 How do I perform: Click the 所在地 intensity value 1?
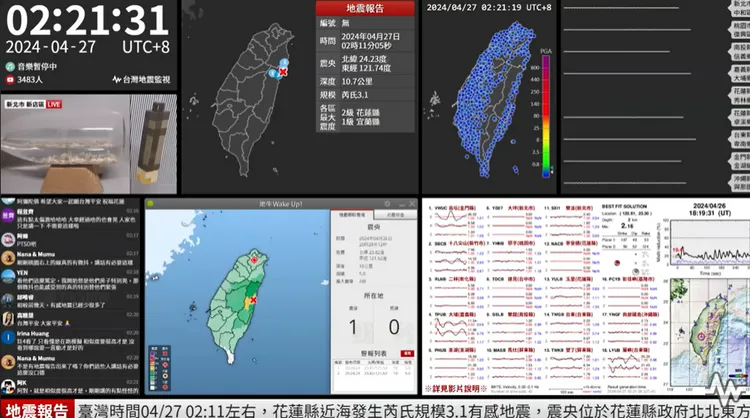point(353,327)
